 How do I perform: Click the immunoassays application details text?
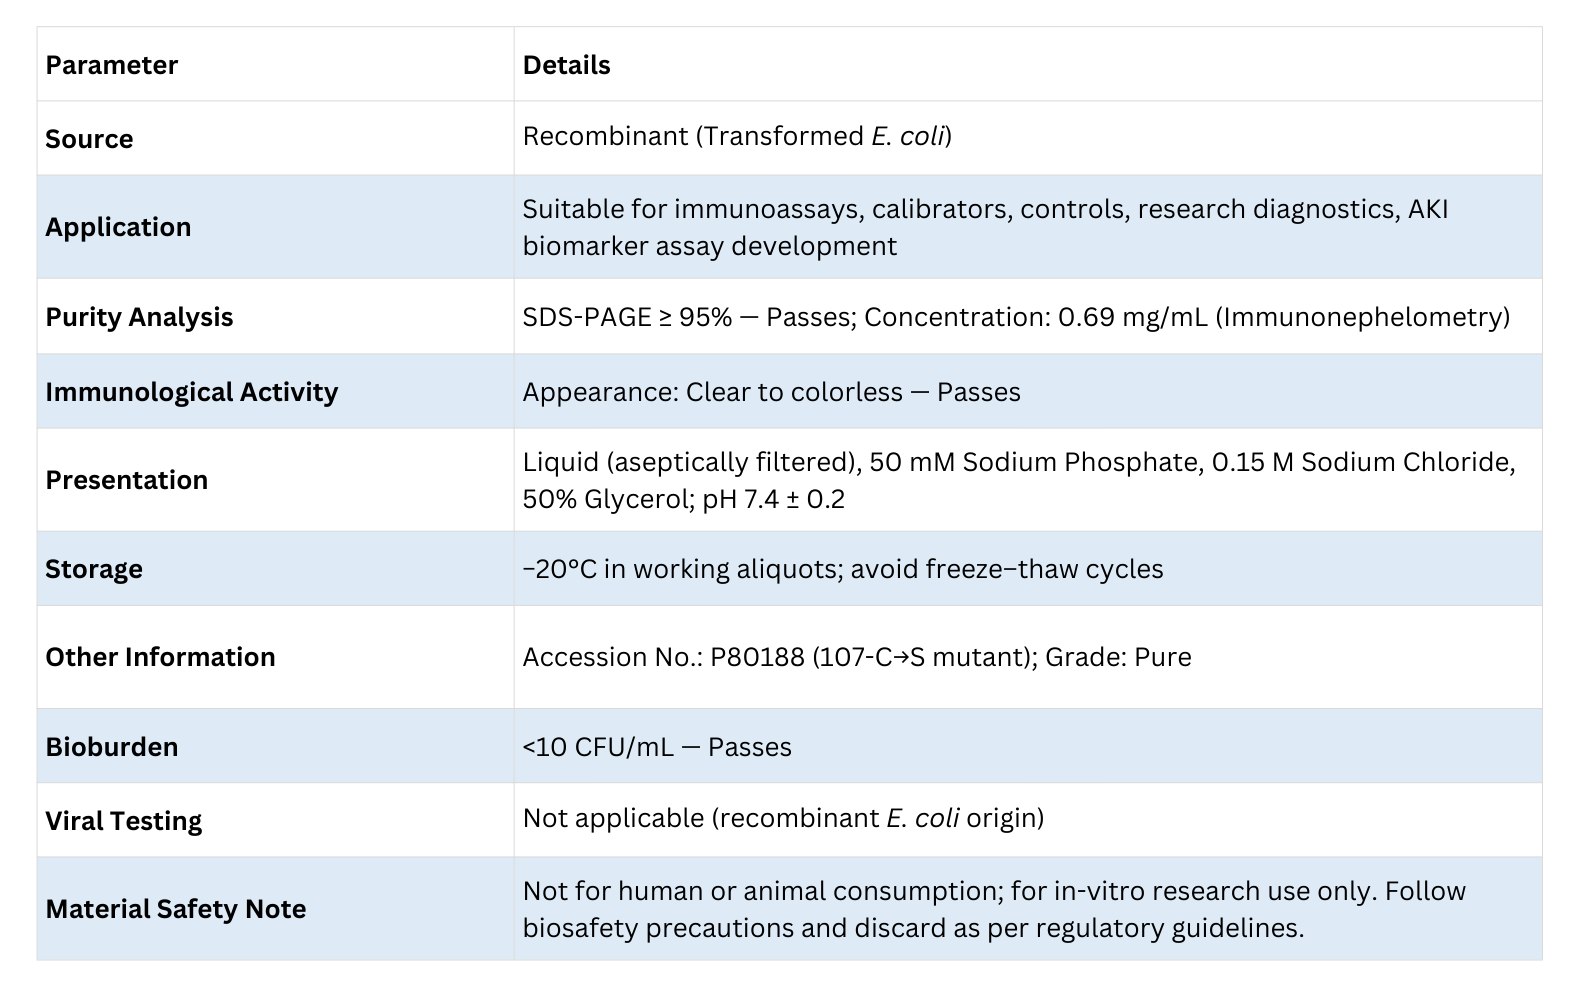[x=984, y=227]
